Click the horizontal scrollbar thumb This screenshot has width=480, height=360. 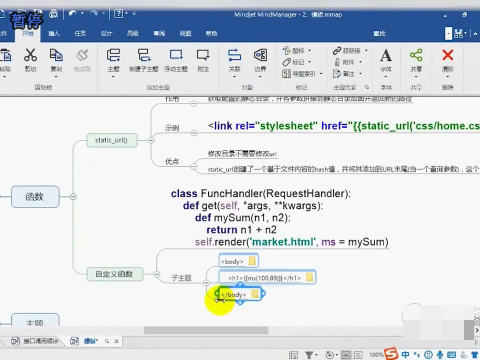(x=206, y=330)
